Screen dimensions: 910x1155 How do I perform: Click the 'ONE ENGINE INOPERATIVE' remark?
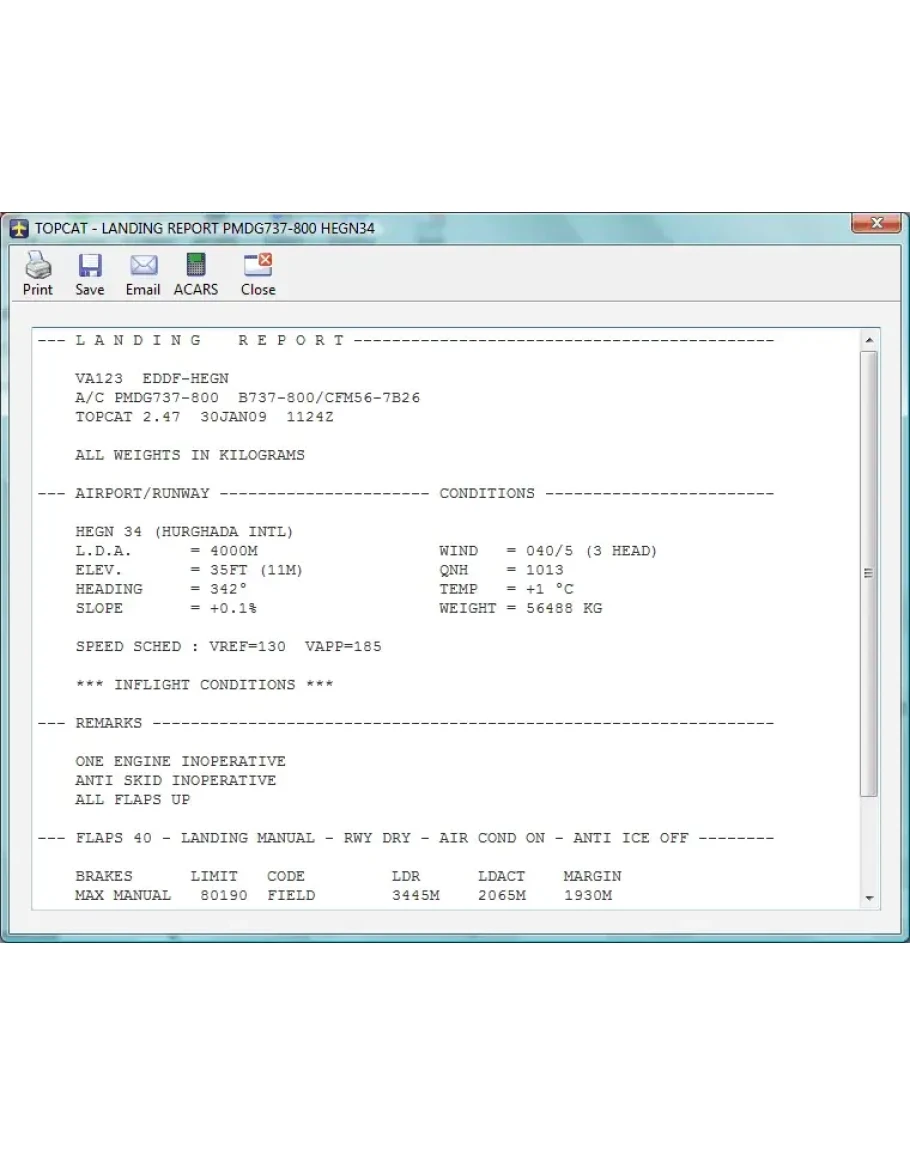[x=180, y=761]
